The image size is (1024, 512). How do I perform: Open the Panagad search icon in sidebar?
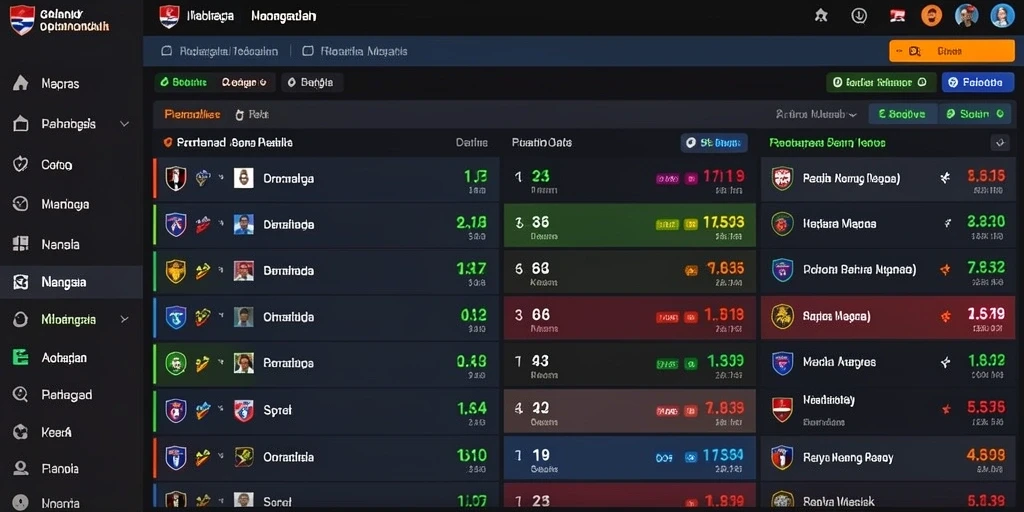[20, 394]
